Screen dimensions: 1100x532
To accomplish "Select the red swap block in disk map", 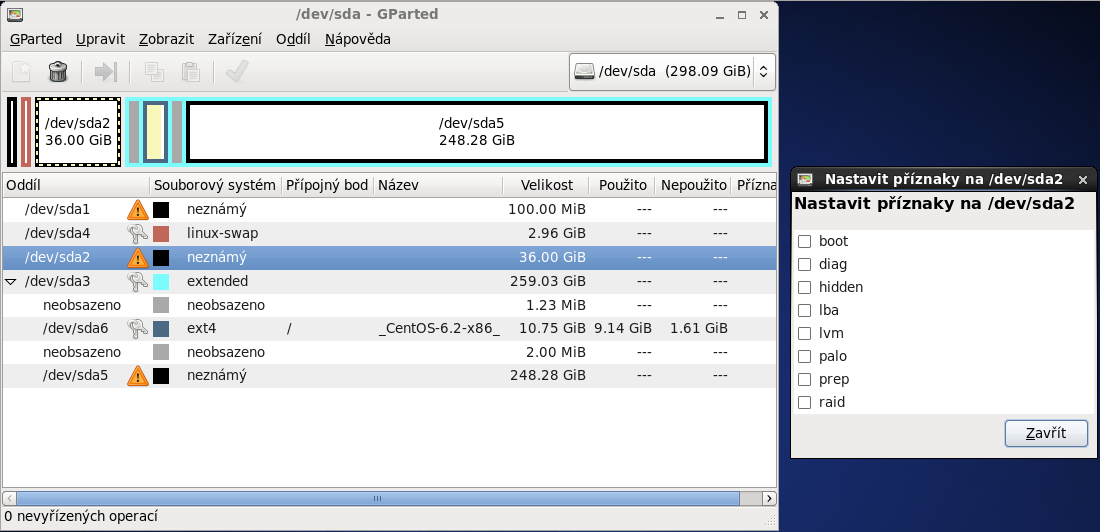I will click(x=26, y=132).
